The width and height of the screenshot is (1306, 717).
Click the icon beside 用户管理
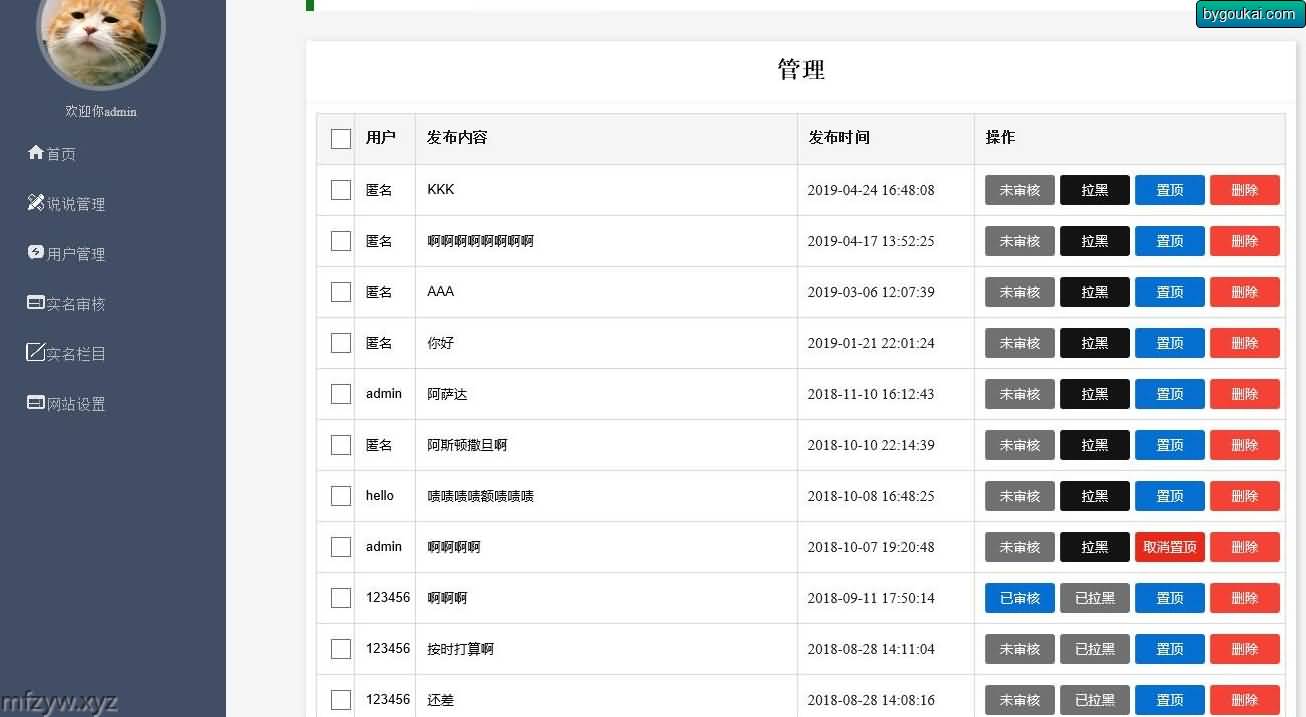(x=36, y=253)
